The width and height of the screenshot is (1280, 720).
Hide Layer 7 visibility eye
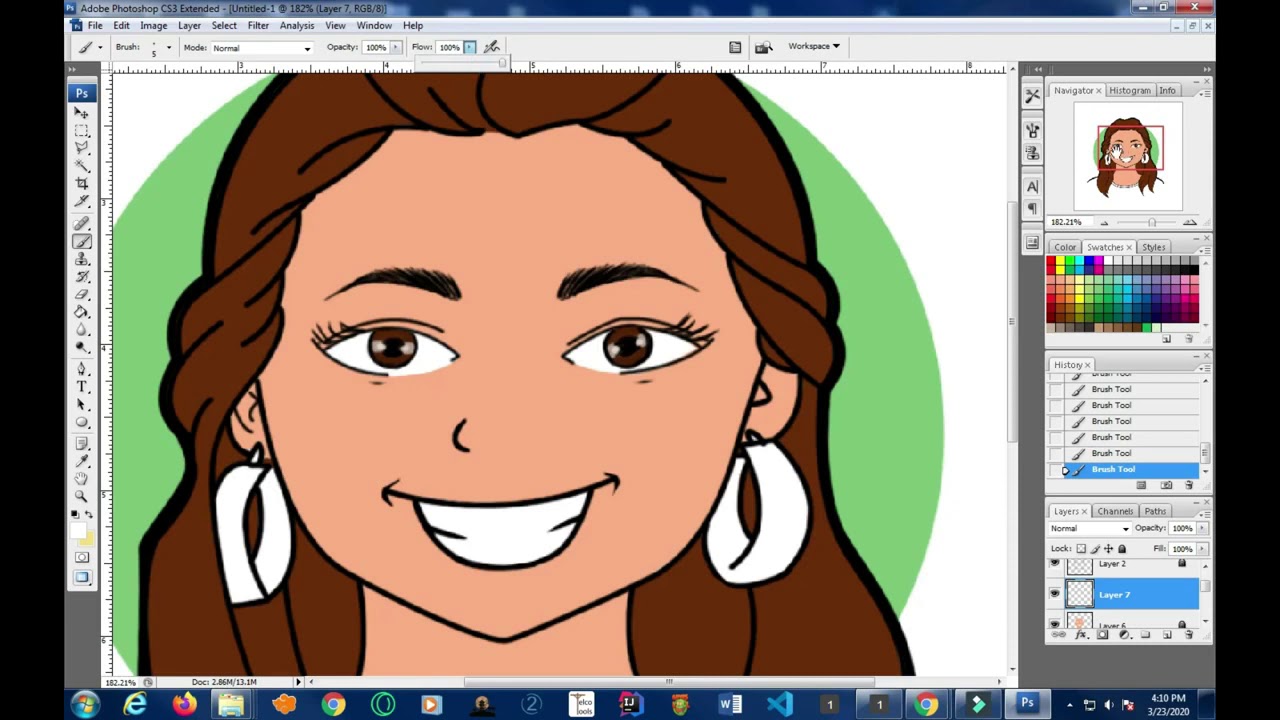coord(1054,594)
